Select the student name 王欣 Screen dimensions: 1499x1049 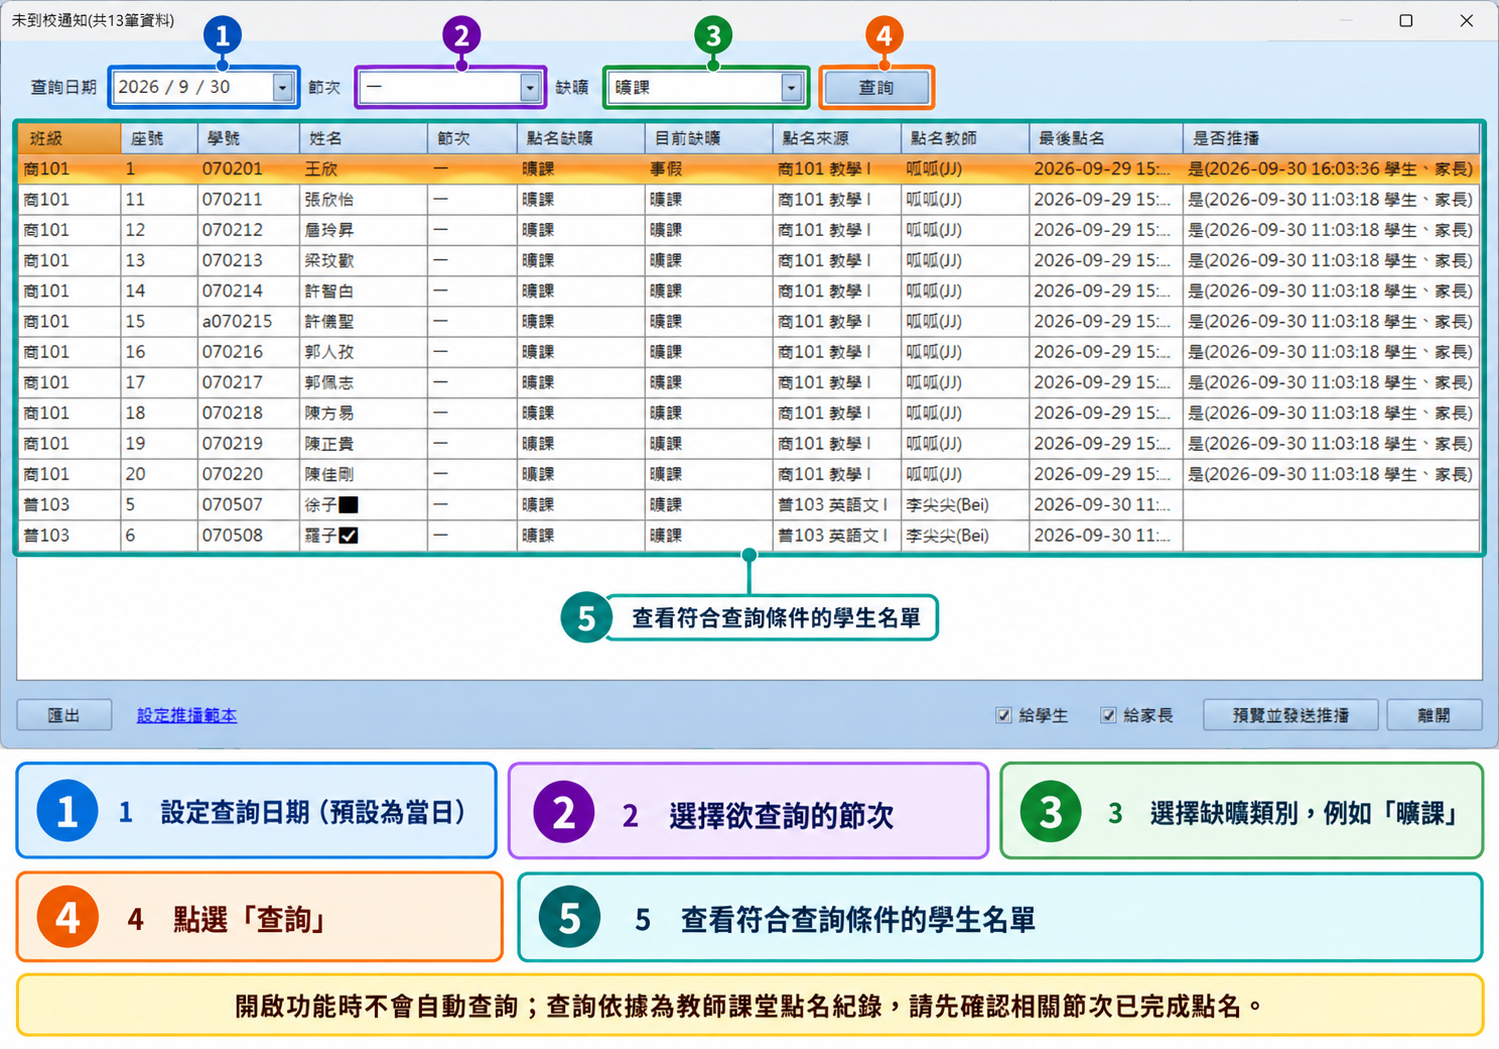pyautogui.click(x=322, y=169)
